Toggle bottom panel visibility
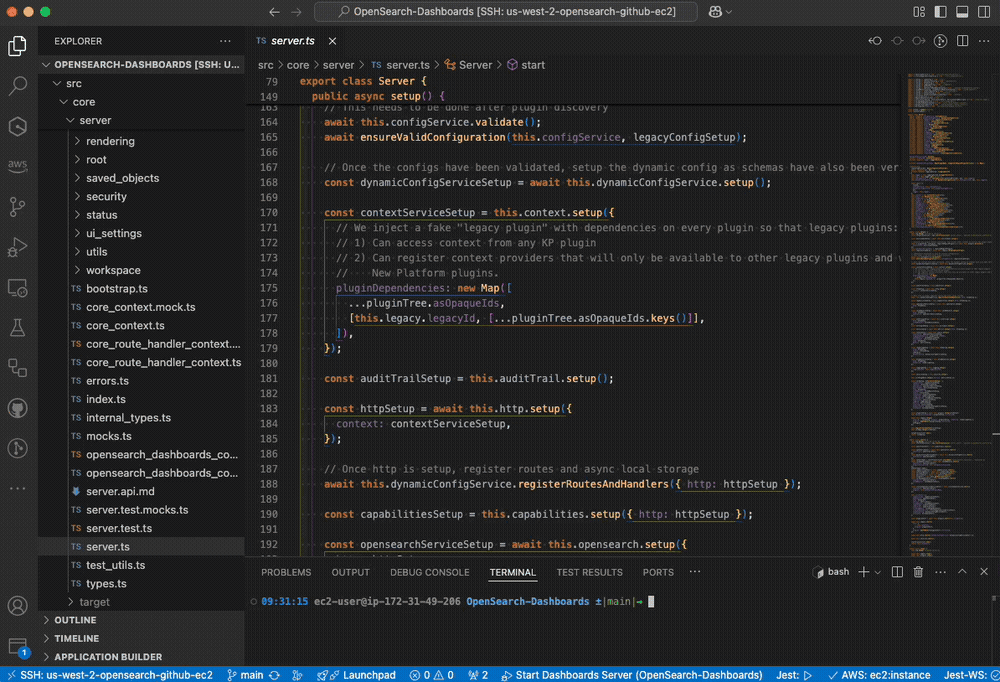This screenshot has width=1000, height=682. pyautogui.click(x=962, y=11)
